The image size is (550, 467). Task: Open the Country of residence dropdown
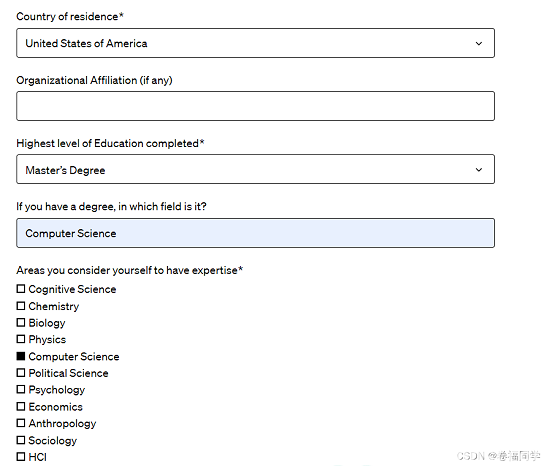tap(255, 43)
